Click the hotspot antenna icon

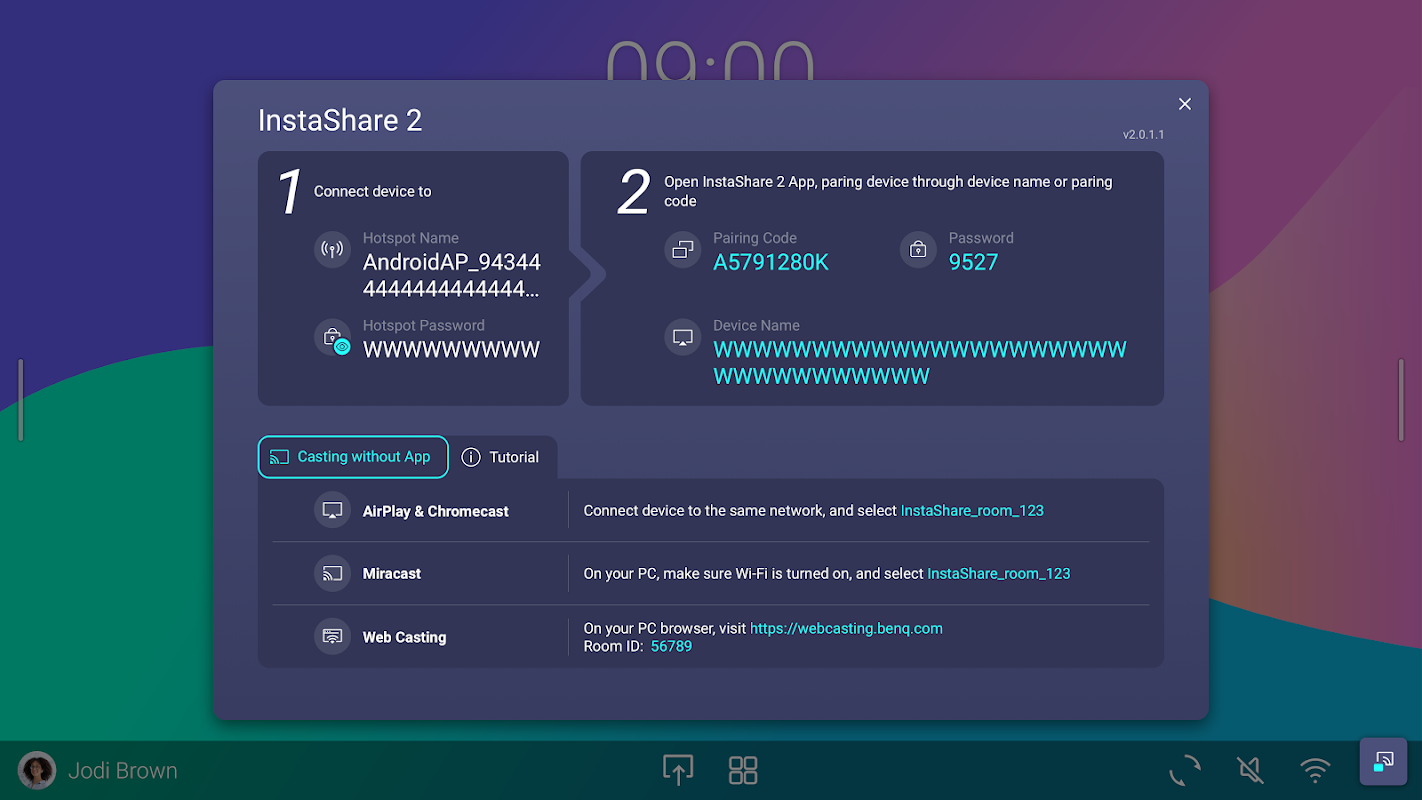coord(332,250)
